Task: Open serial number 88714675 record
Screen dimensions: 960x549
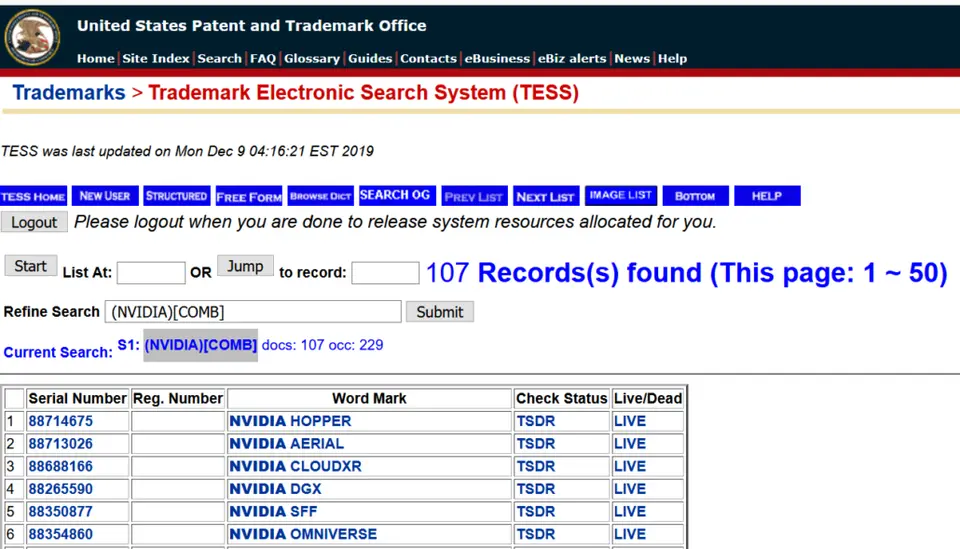Action: click(x=61, y=421)
